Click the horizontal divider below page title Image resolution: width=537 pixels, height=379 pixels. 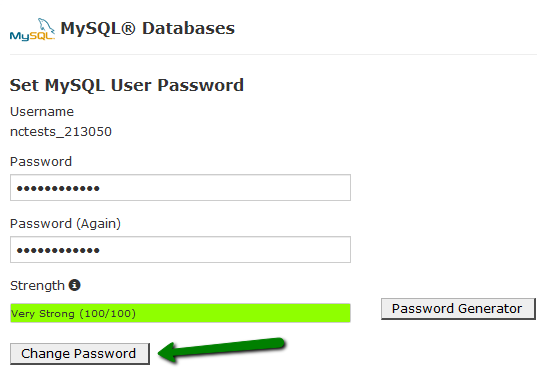273,54
